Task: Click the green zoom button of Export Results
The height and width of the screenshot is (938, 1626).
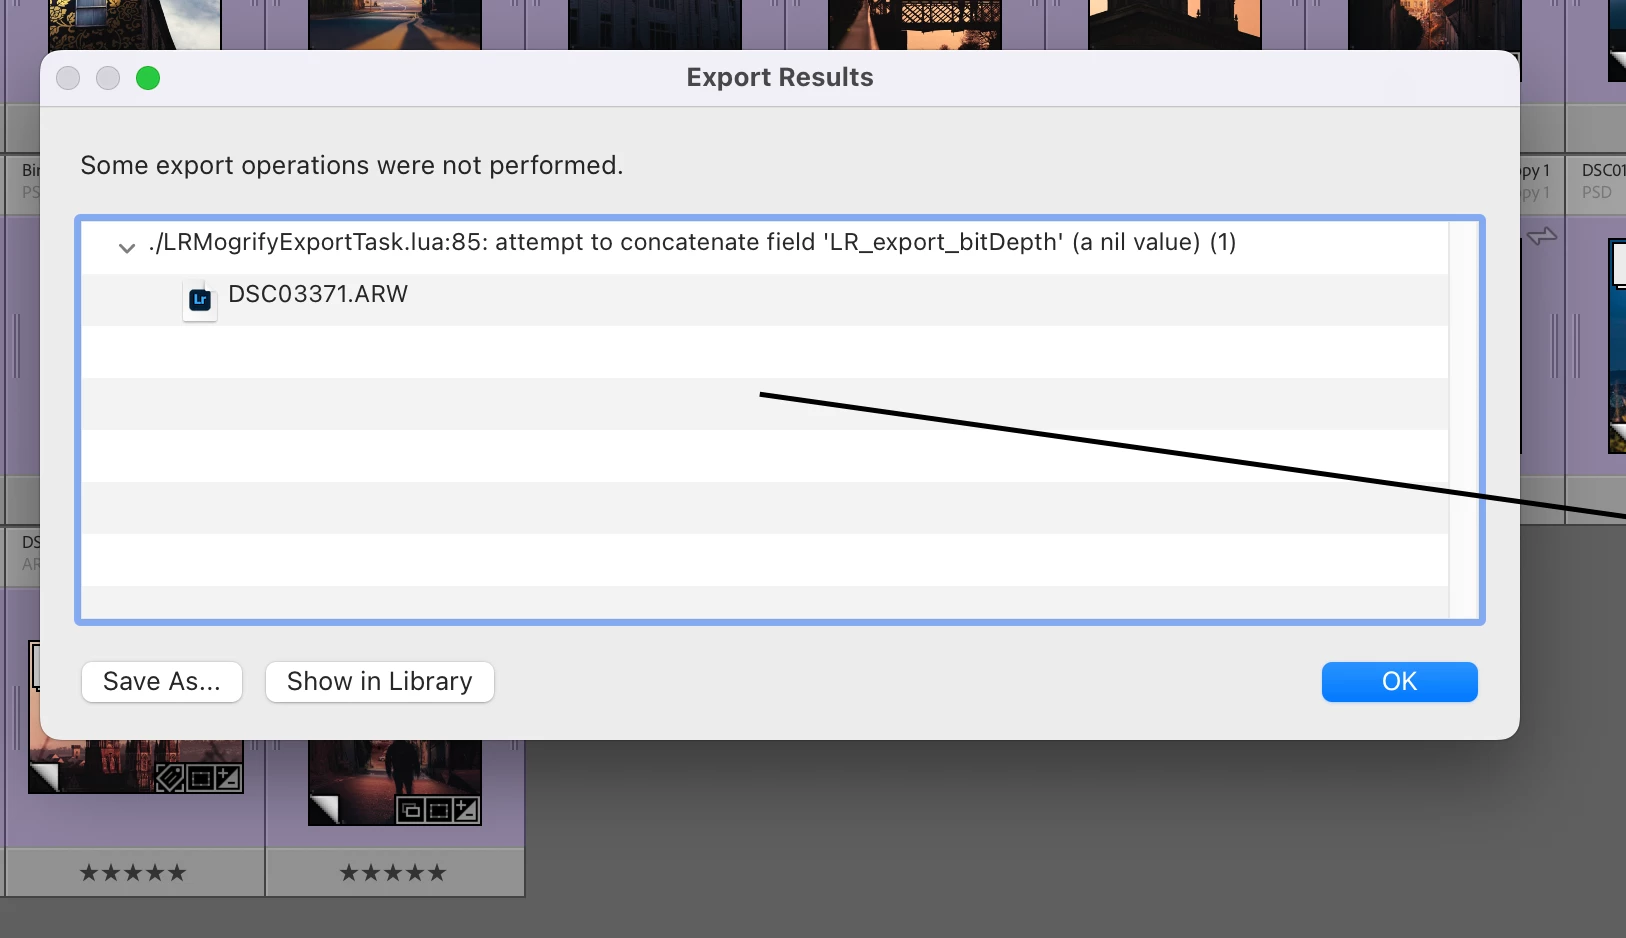Action: pos(148,78)
